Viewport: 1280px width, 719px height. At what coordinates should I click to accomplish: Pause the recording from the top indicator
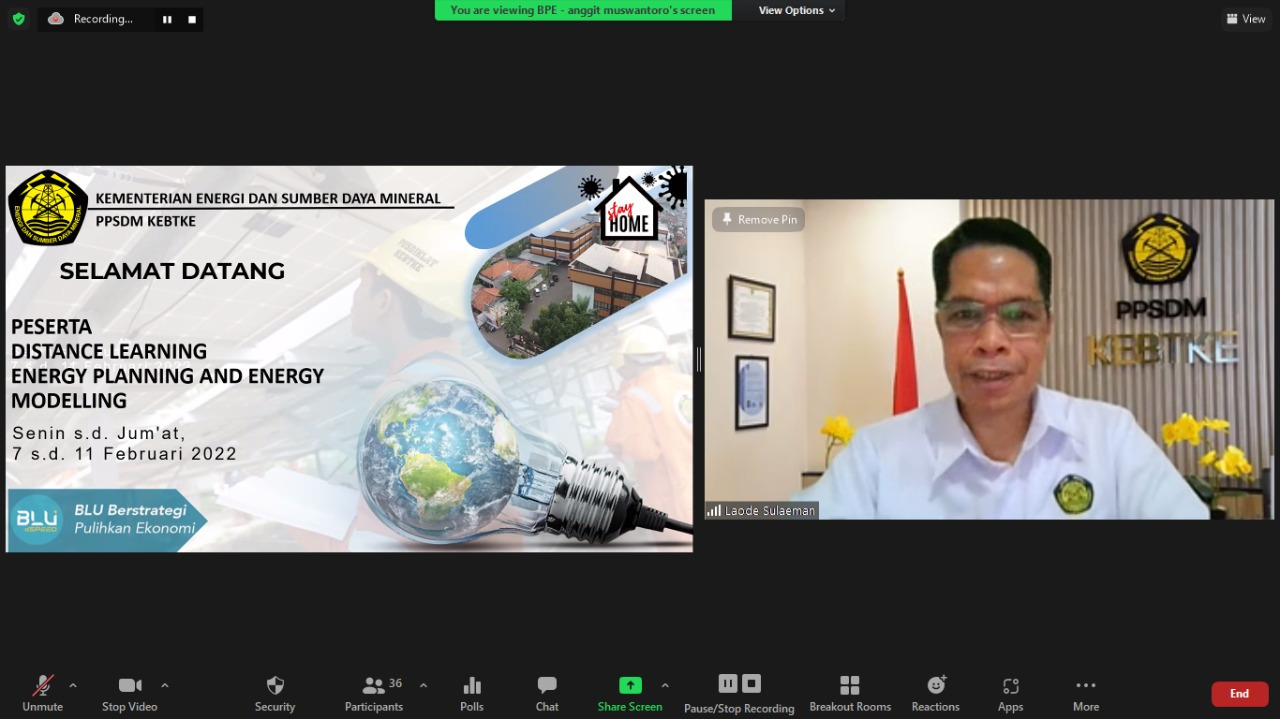pyautogui.click(x=167, y=19)
